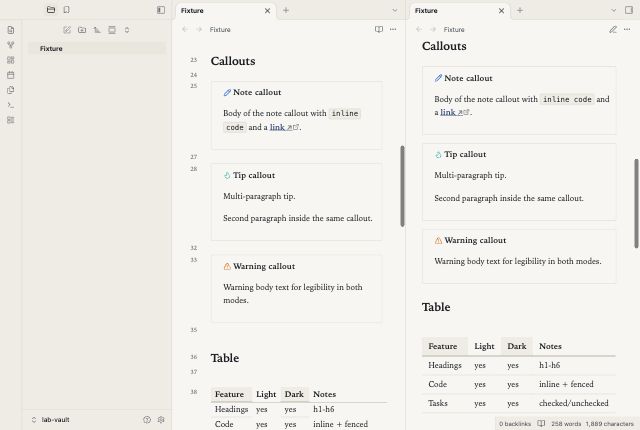Toggle the right sidebar
The image size is (640, 430).
click(x=629, y=10)
